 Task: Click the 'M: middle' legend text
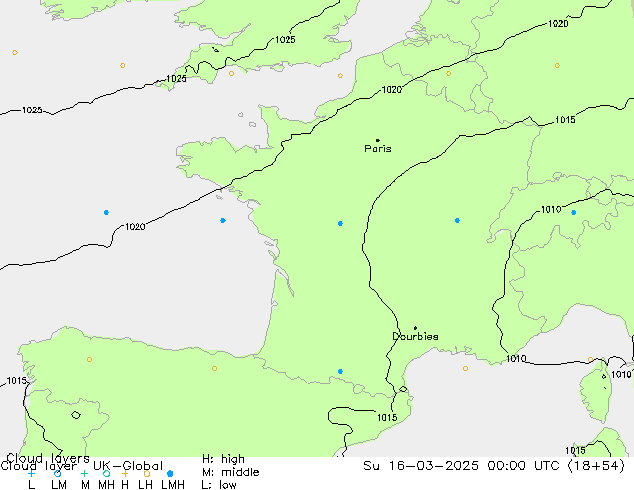point(230,472)
